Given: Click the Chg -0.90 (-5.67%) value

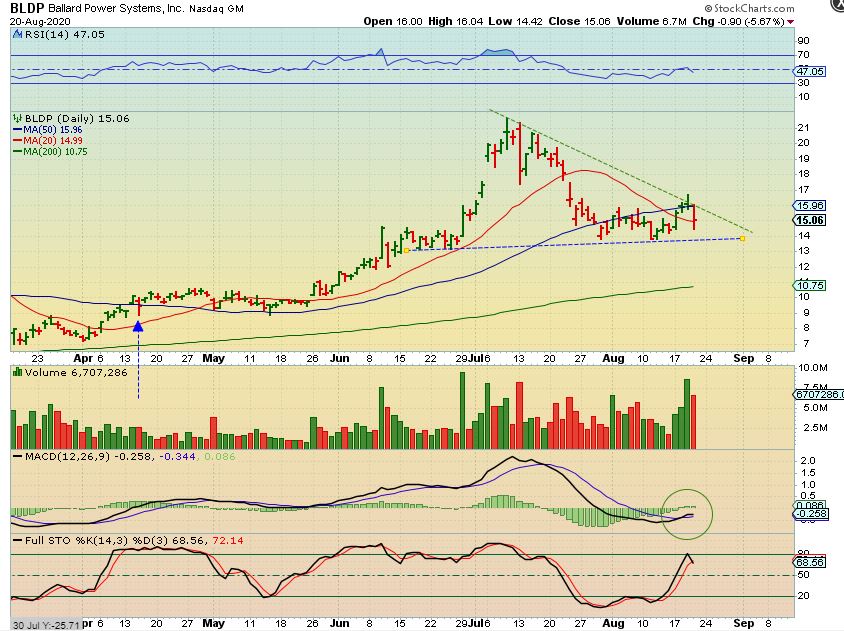Looking at the screenshot, I should coord(738,22).
